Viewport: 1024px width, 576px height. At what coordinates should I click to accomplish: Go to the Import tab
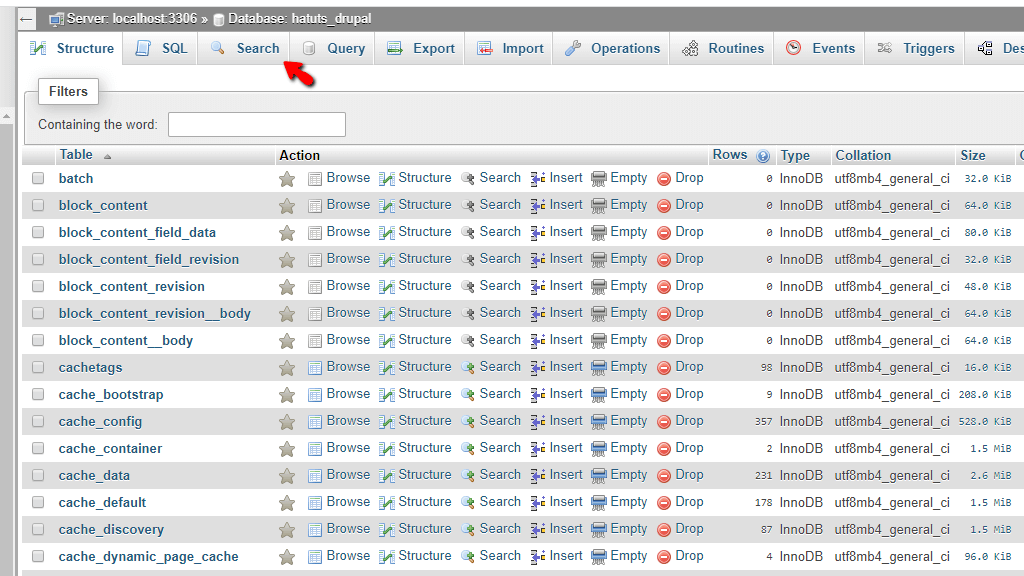point(509,48)
